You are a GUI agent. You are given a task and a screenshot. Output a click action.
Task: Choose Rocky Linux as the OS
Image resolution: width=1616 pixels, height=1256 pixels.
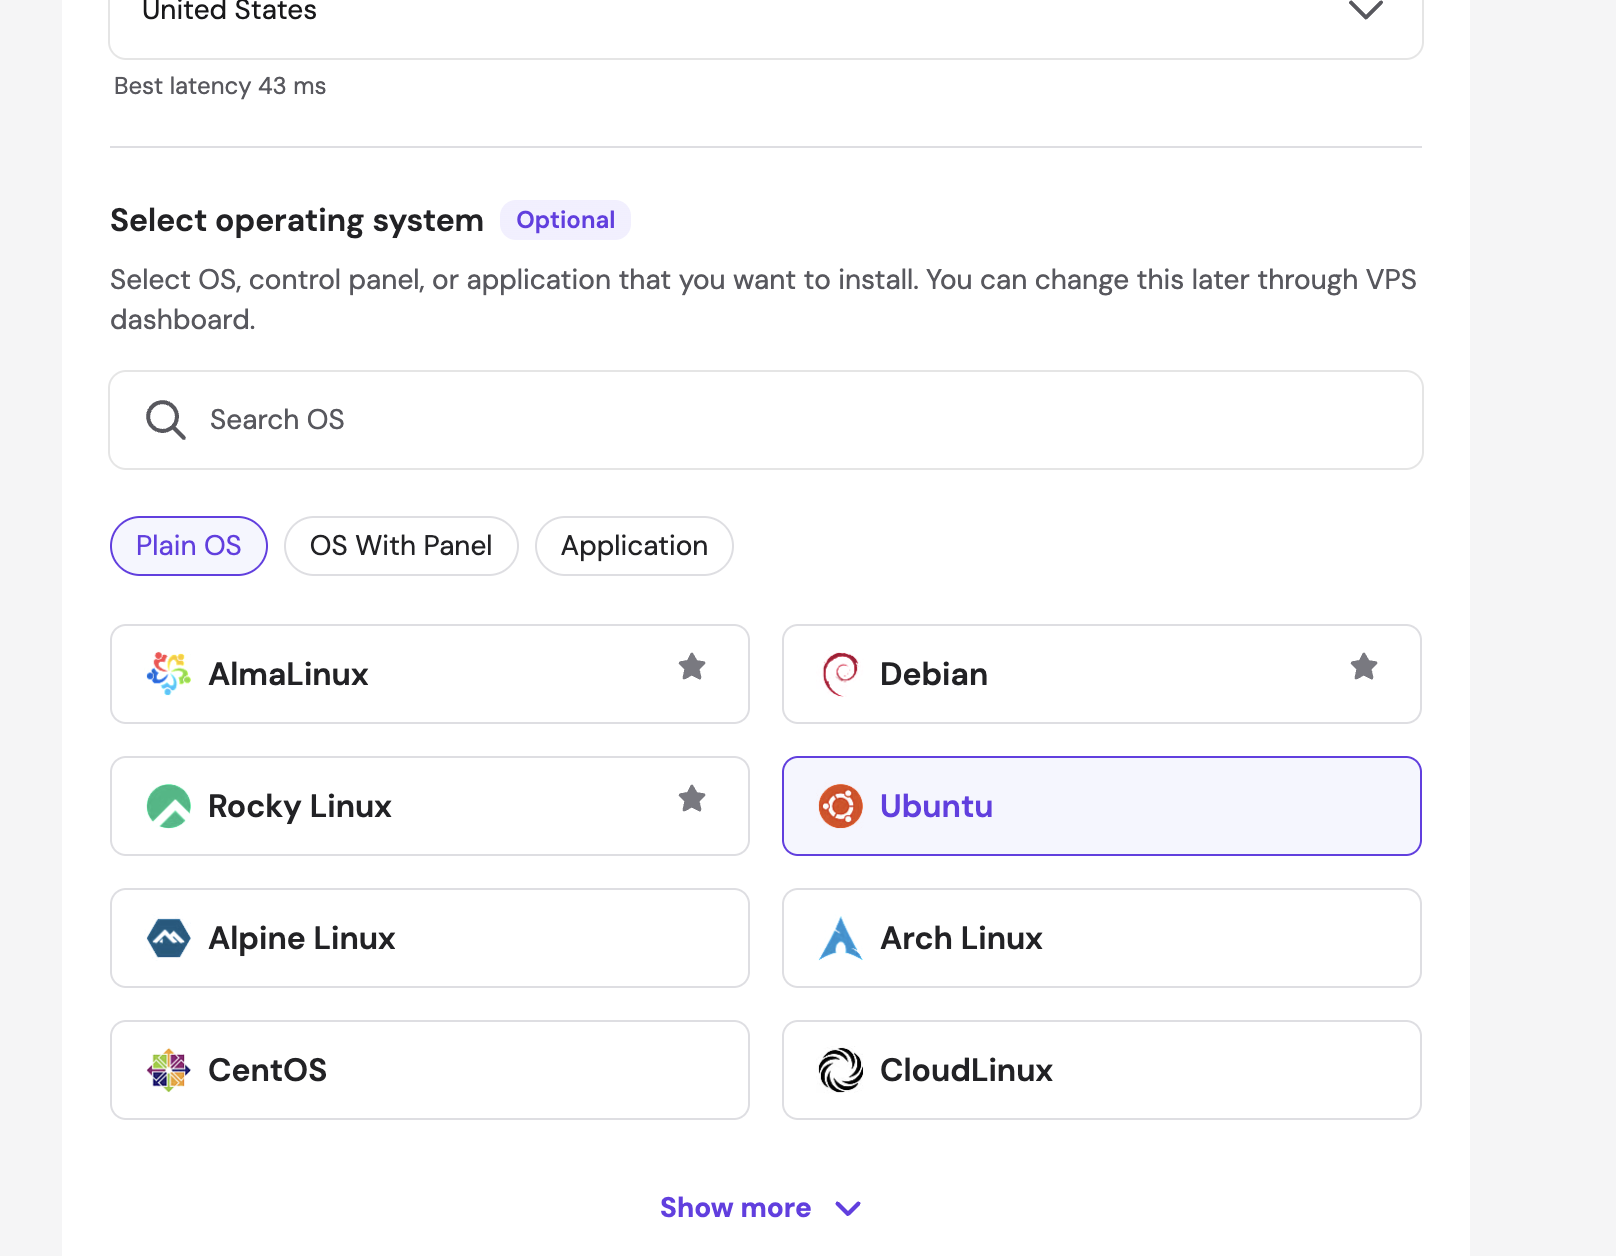(430, 806)
